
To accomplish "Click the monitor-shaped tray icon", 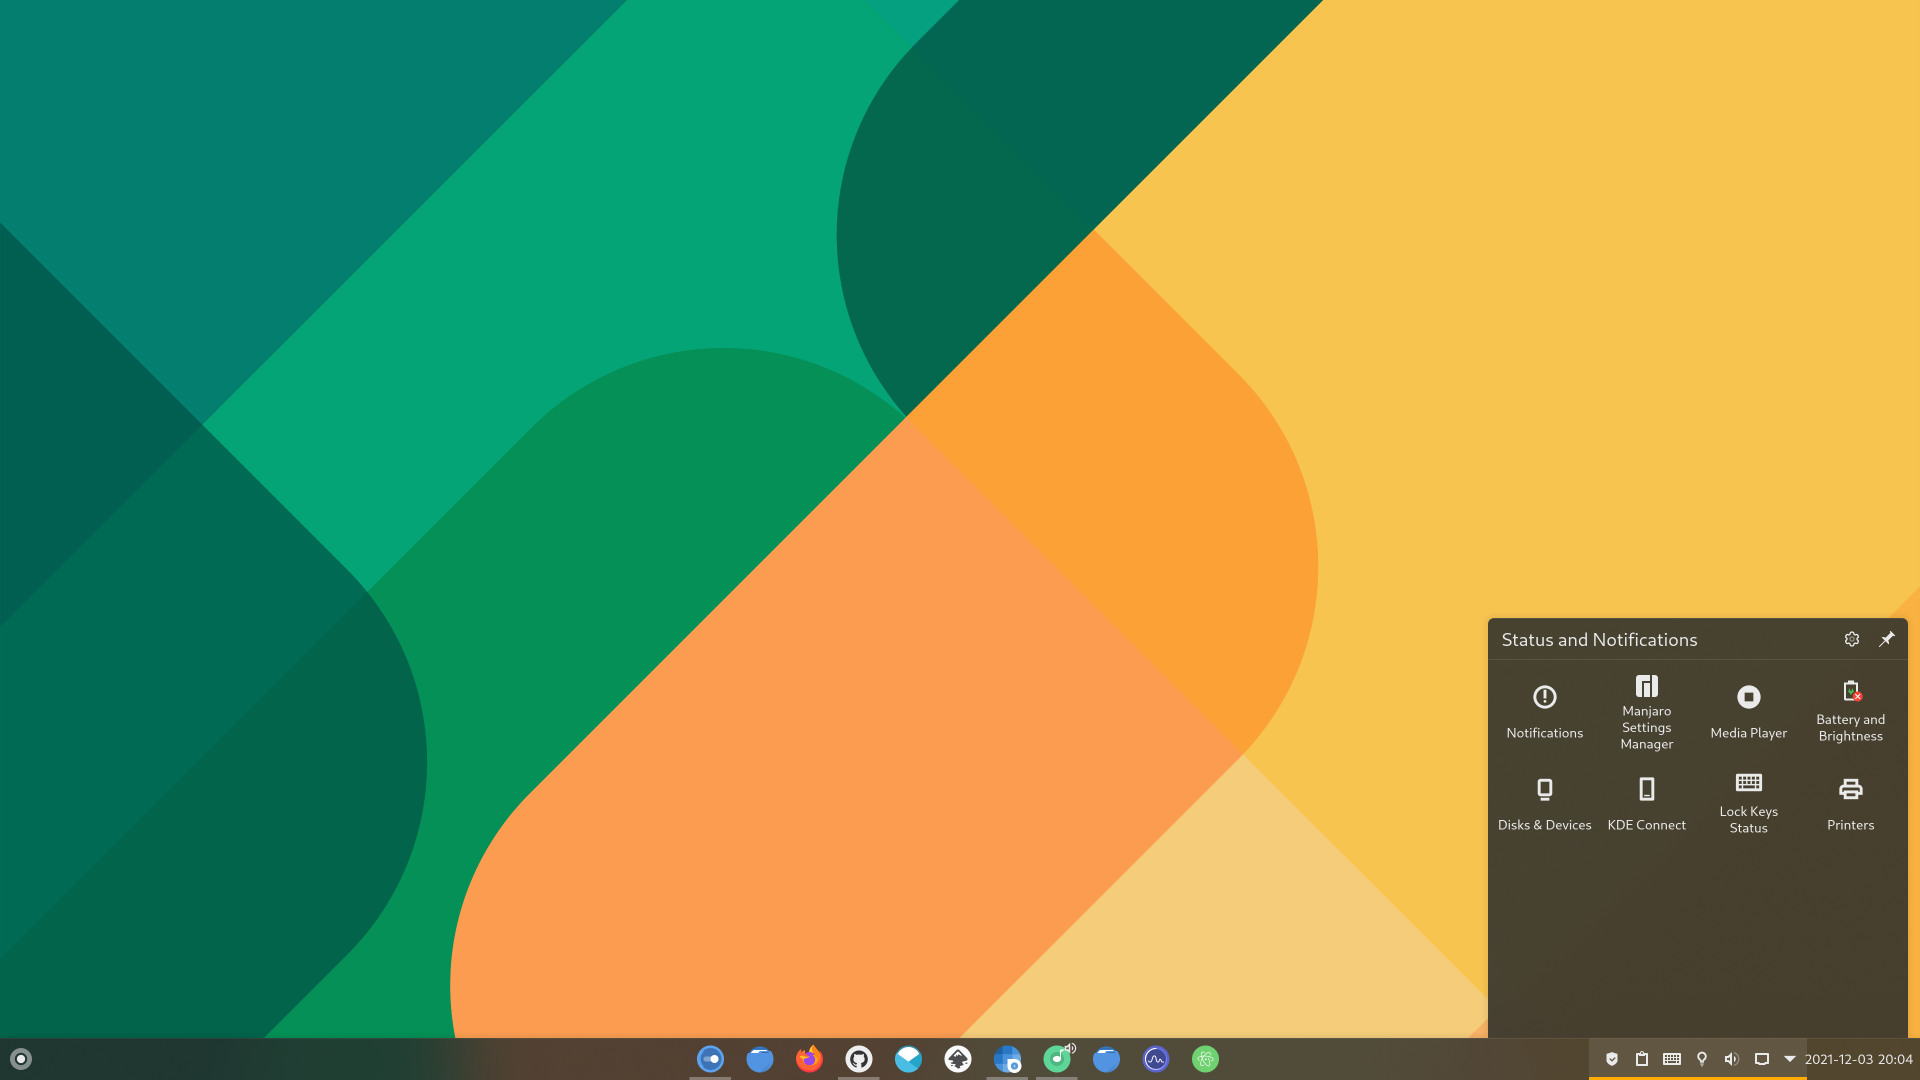I will click(1762, 1059).
